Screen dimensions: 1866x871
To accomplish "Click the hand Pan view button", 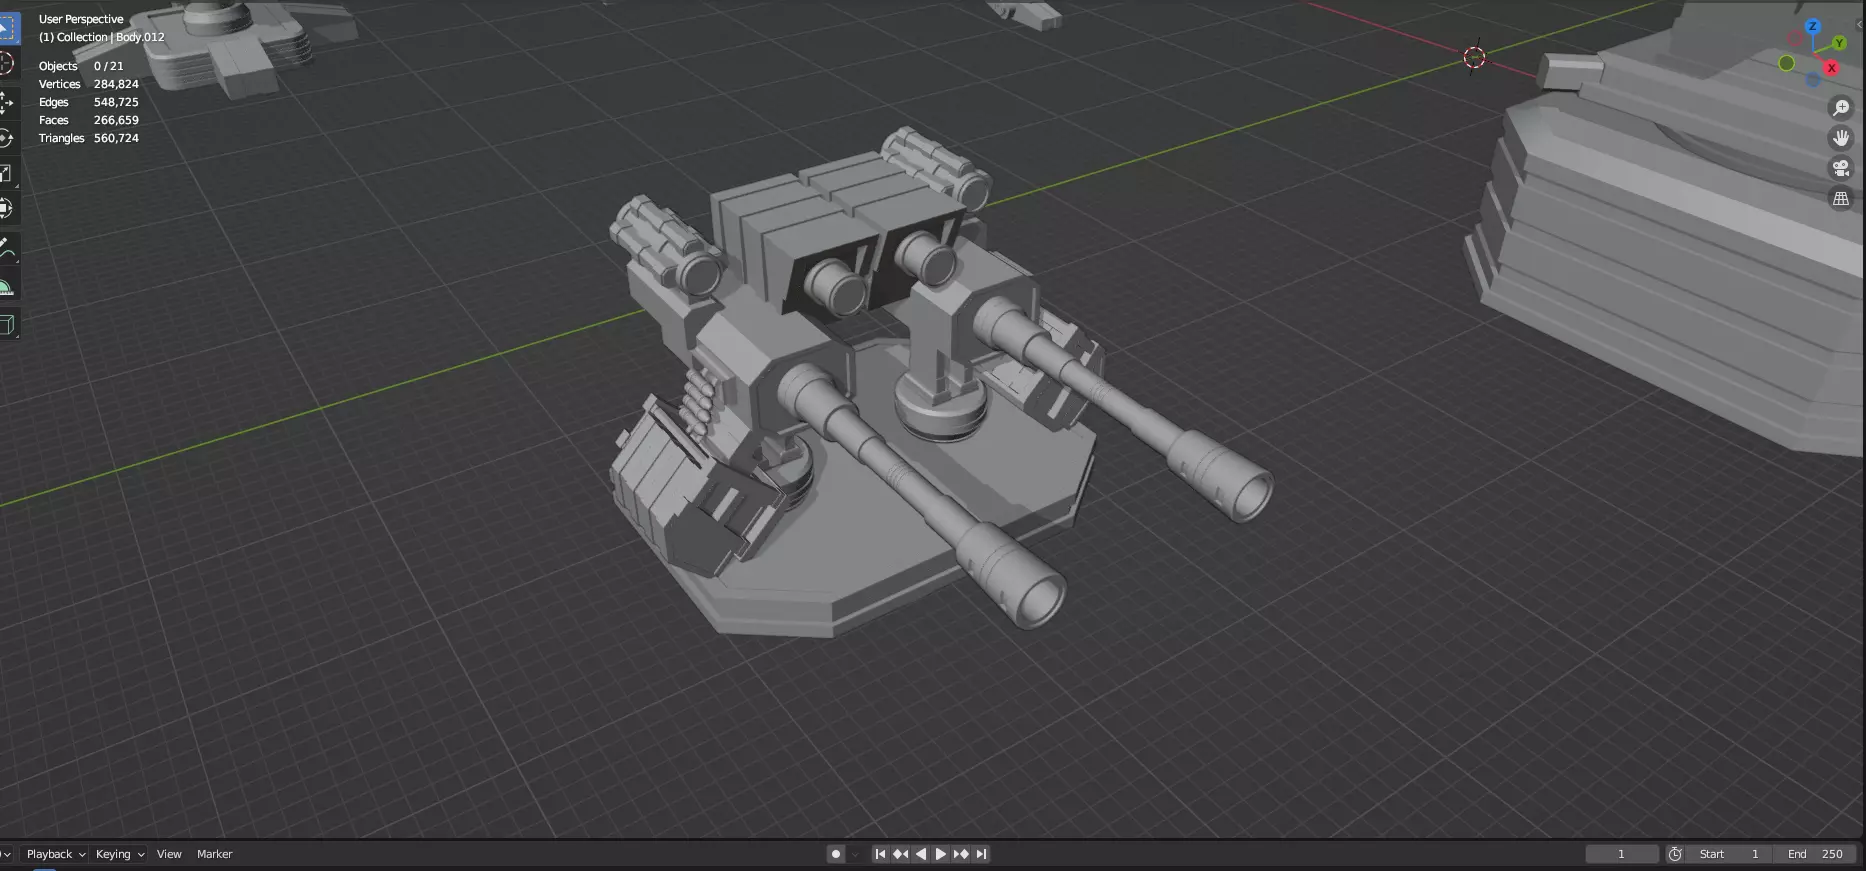I will (x=1840, y=138).
